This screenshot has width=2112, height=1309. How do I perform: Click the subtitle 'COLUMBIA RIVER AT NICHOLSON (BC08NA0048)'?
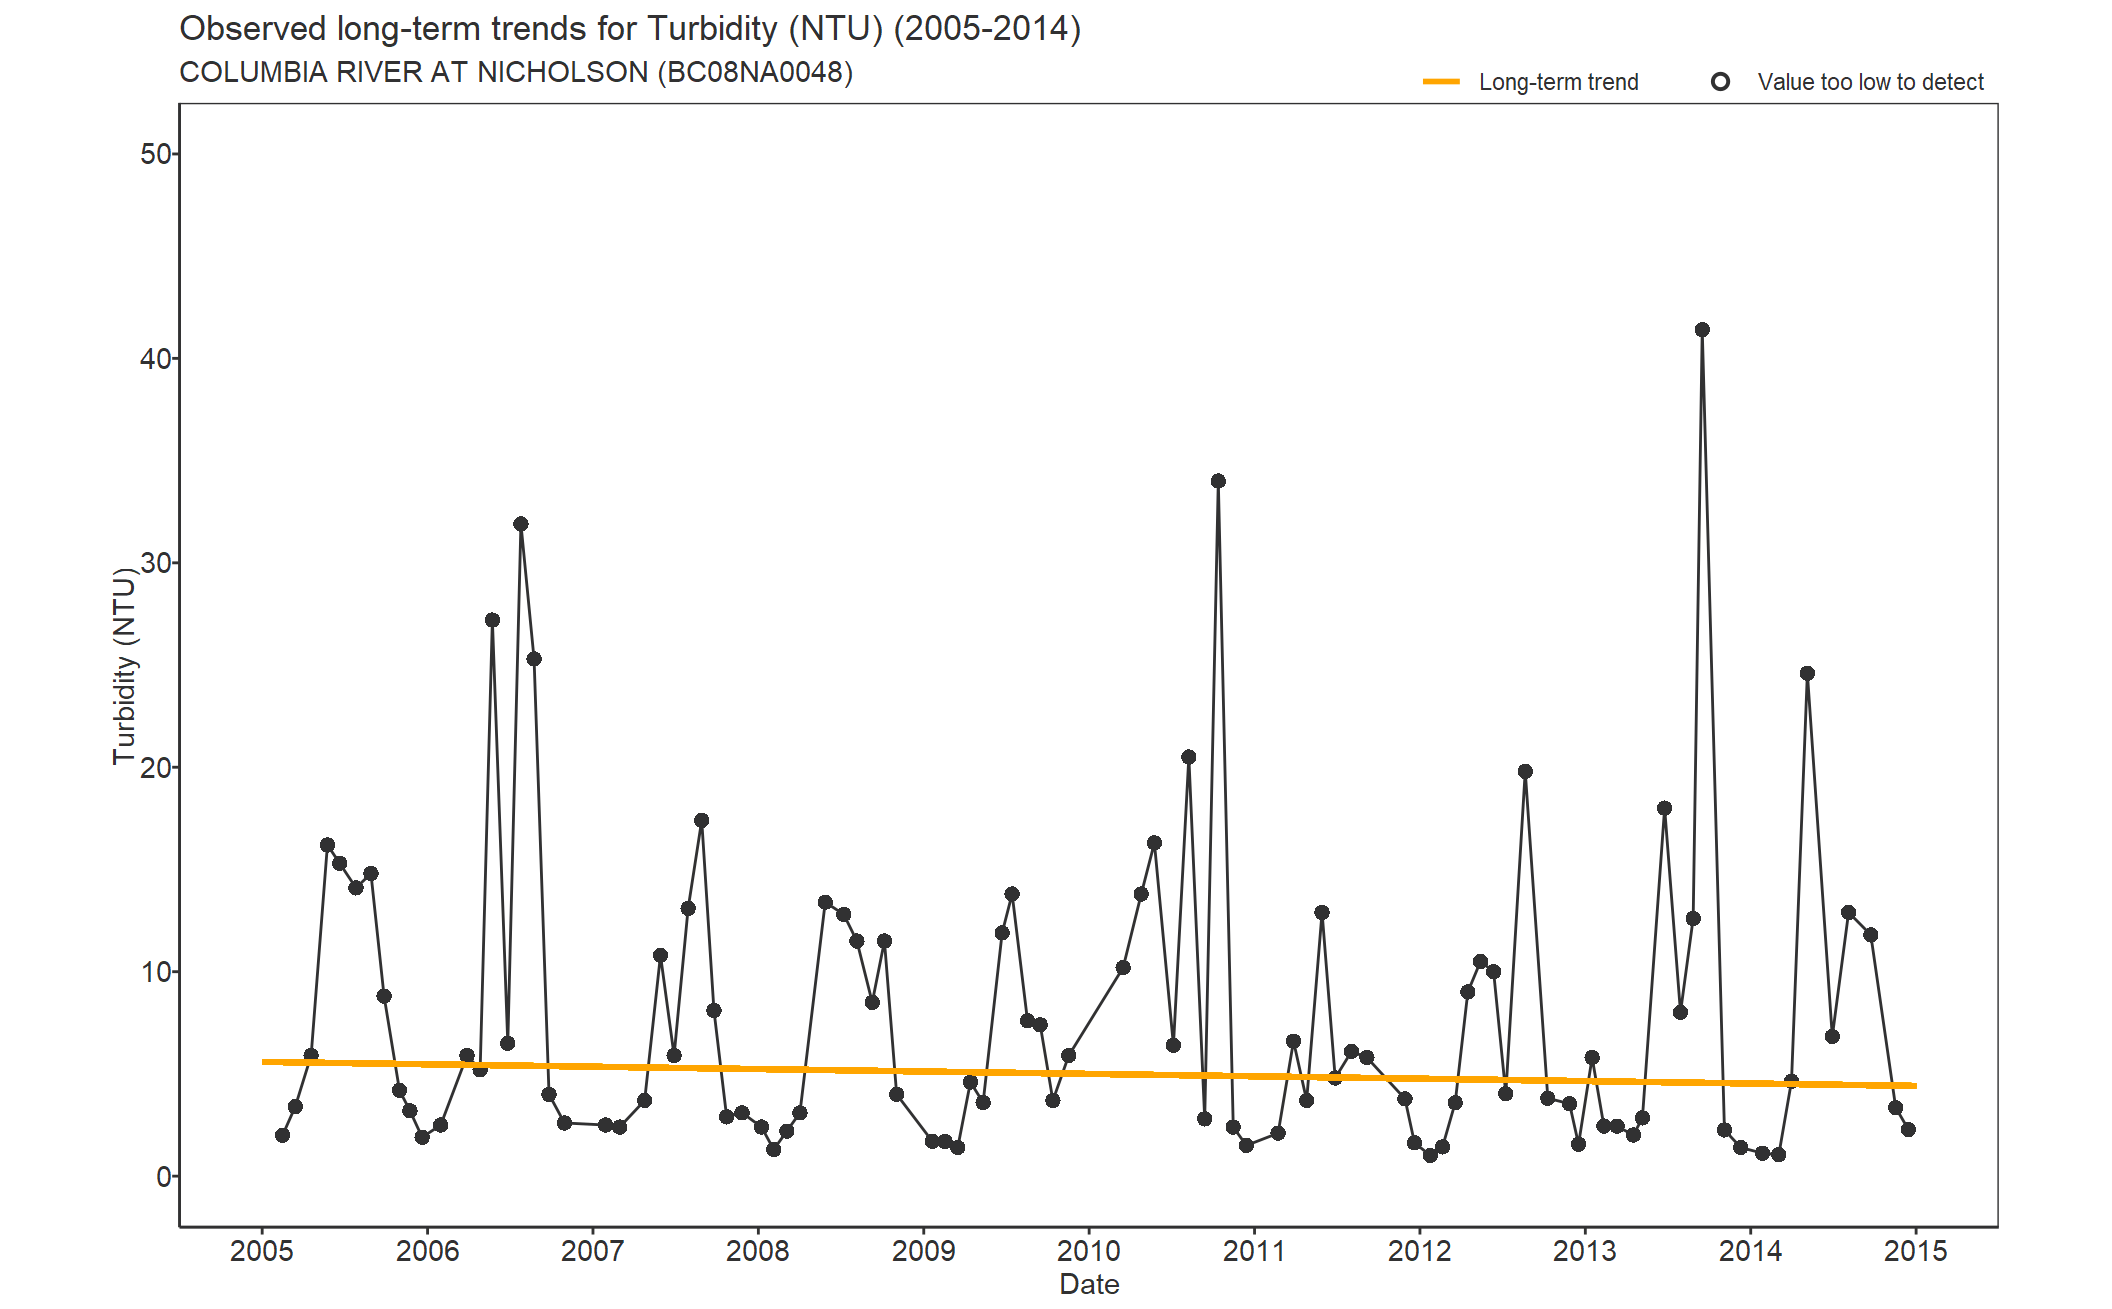pyautogui.click(x=516, y=73)
